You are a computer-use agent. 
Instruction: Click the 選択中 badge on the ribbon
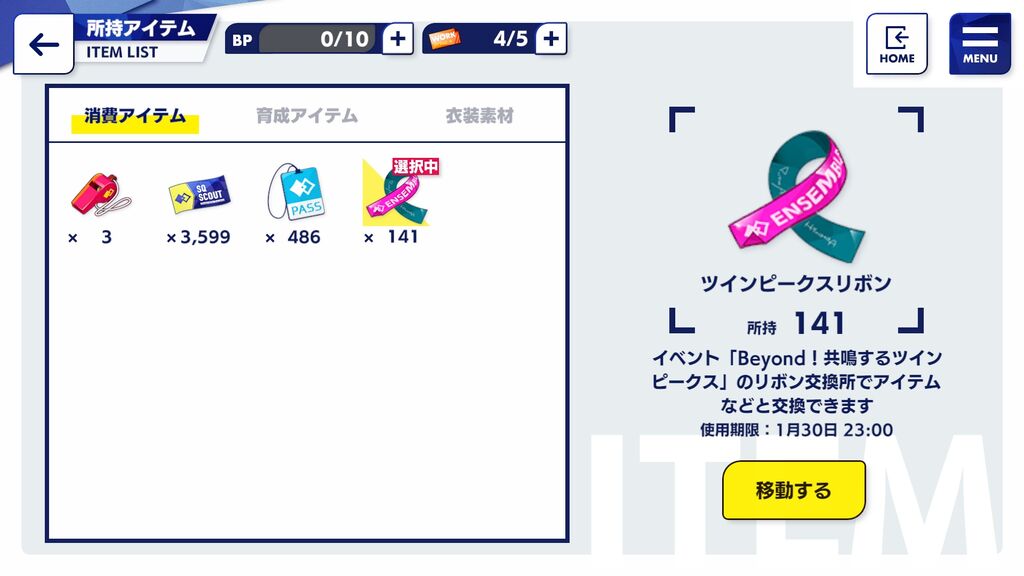(x=415, y=167)
